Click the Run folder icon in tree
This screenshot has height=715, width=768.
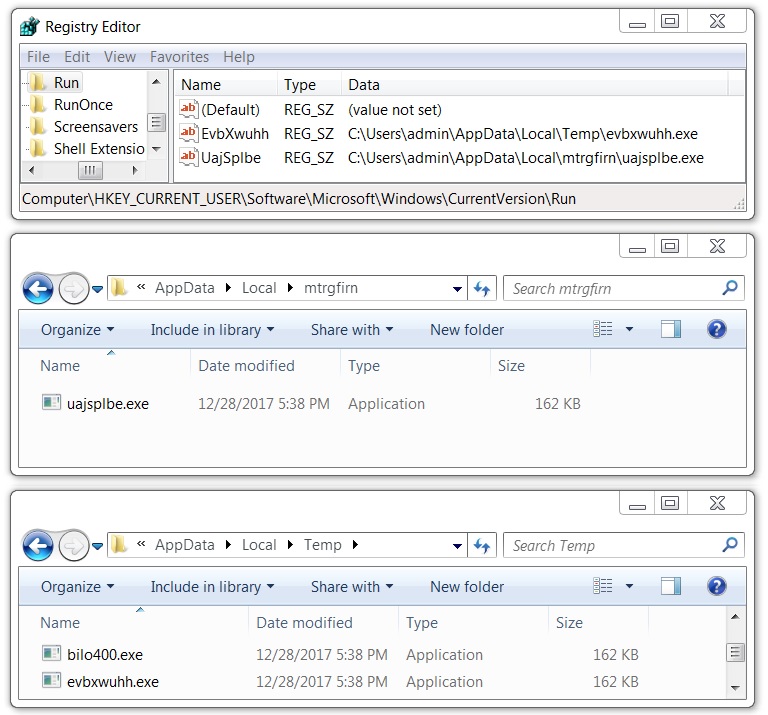38,82
